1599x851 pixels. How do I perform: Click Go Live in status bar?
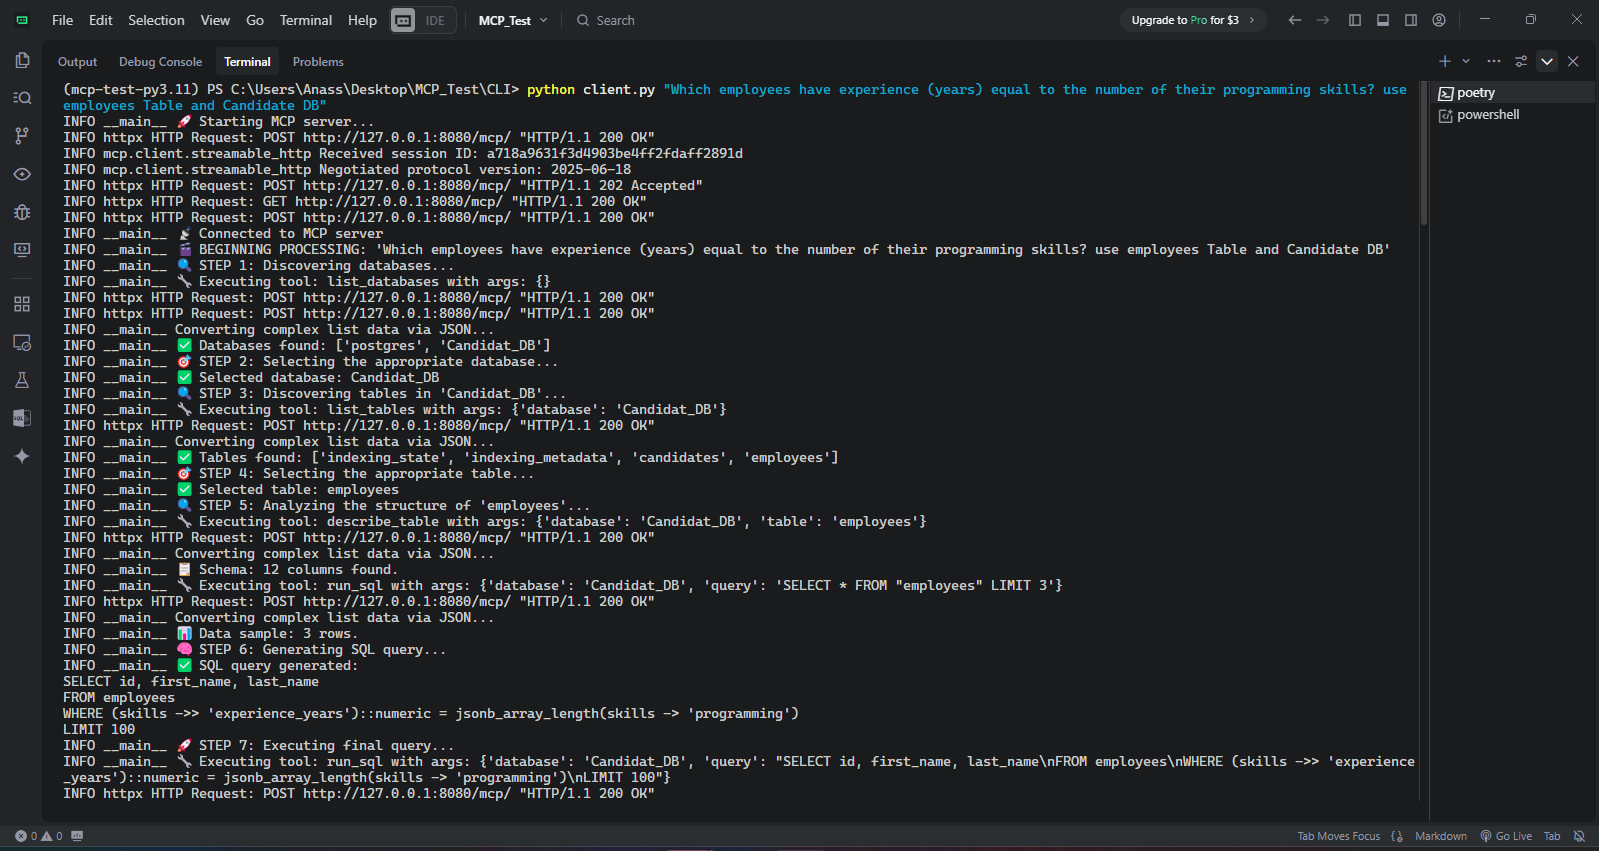pos(1506,836)
